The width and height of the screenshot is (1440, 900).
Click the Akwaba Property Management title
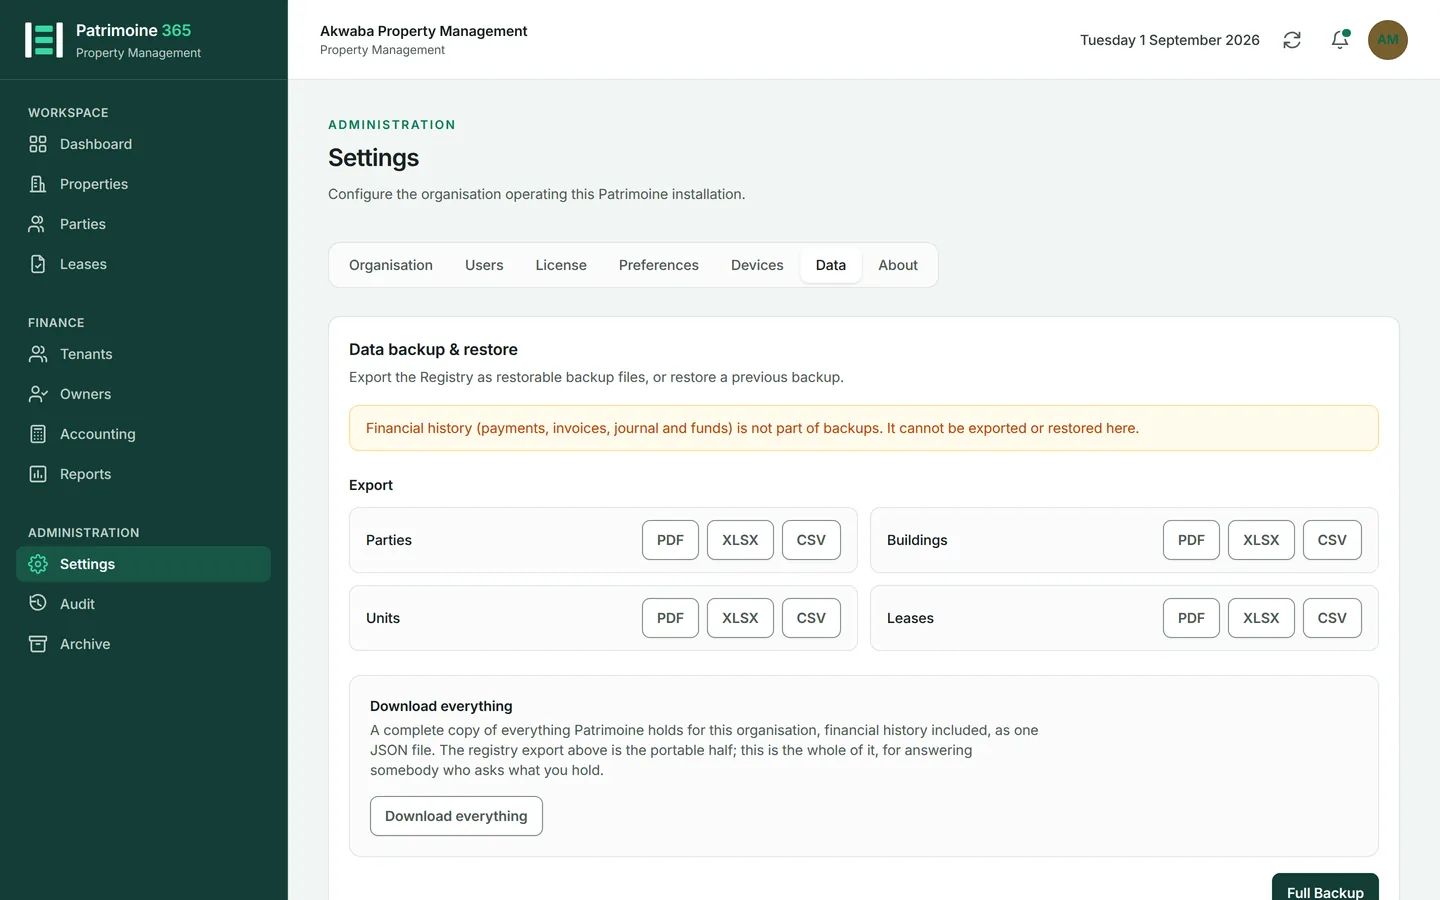coord(424,31)
